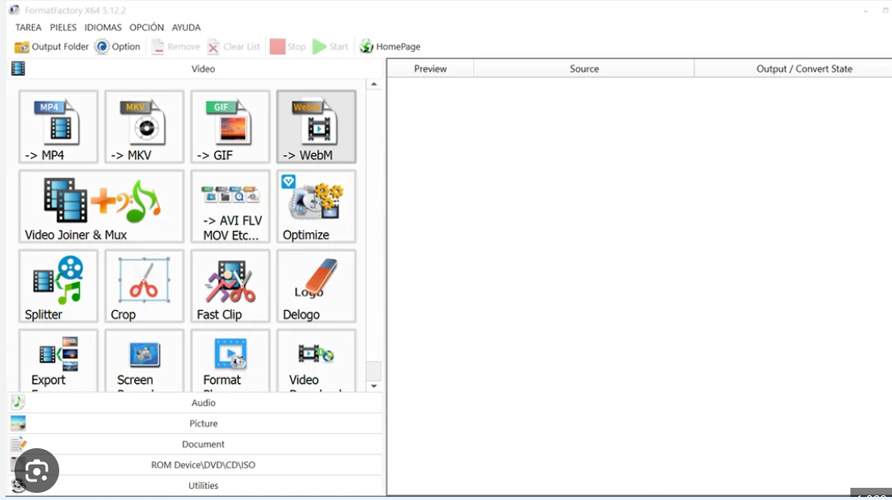Image resolution: width=892 pixels, height=500 pixels.
Task: Open the Screen recorder tile
Action: point(144,361)
